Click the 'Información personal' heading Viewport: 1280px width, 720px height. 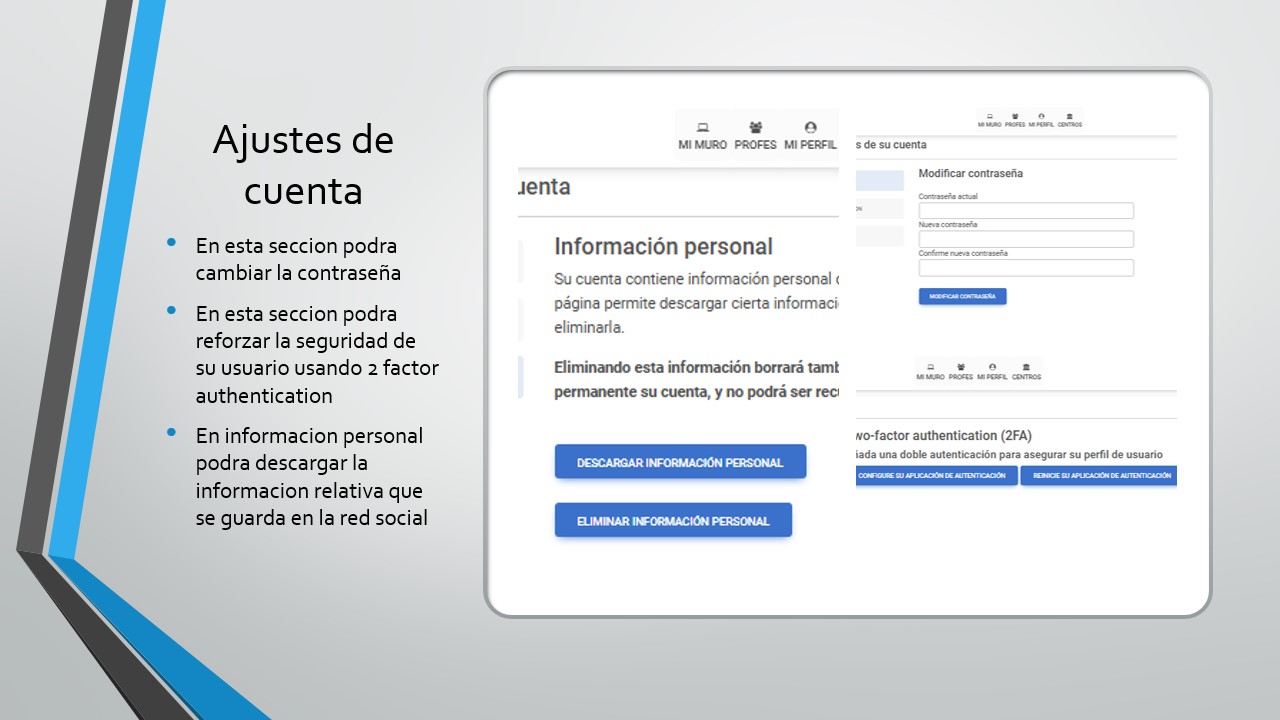point(663,247)
